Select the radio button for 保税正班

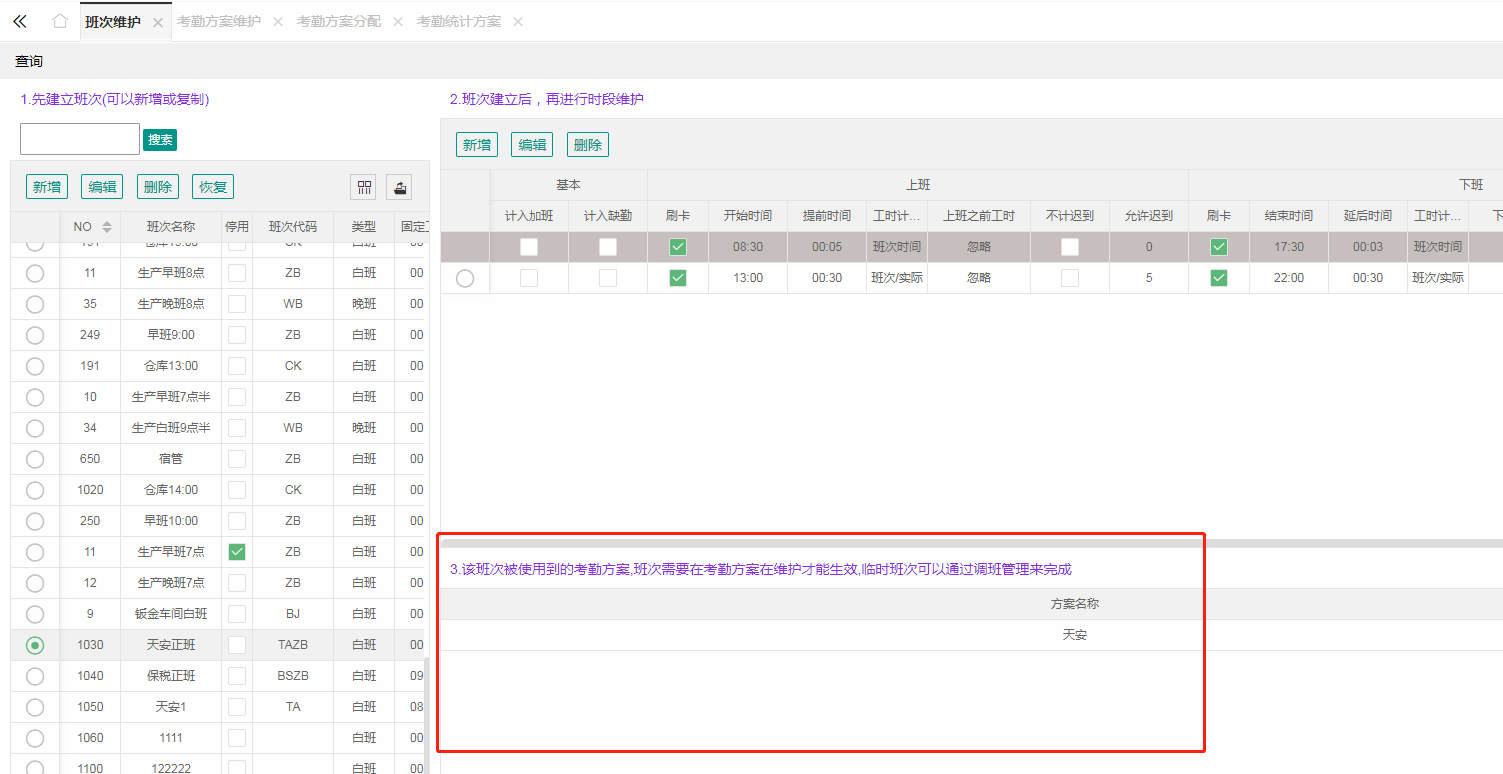click(35, 676)
